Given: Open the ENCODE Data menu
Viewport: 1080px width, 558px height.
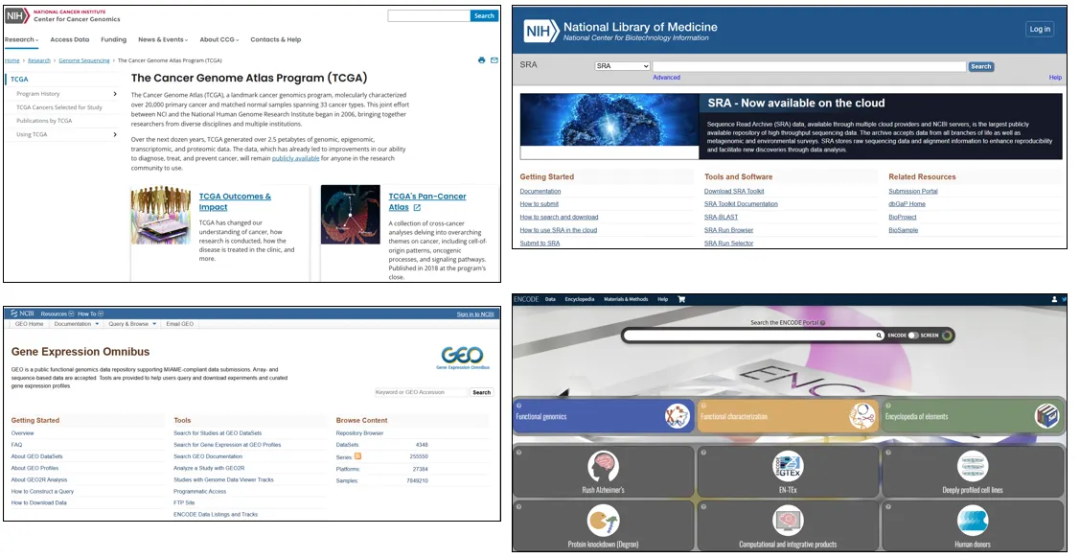Looking at the screenshot, I should 550,300.
